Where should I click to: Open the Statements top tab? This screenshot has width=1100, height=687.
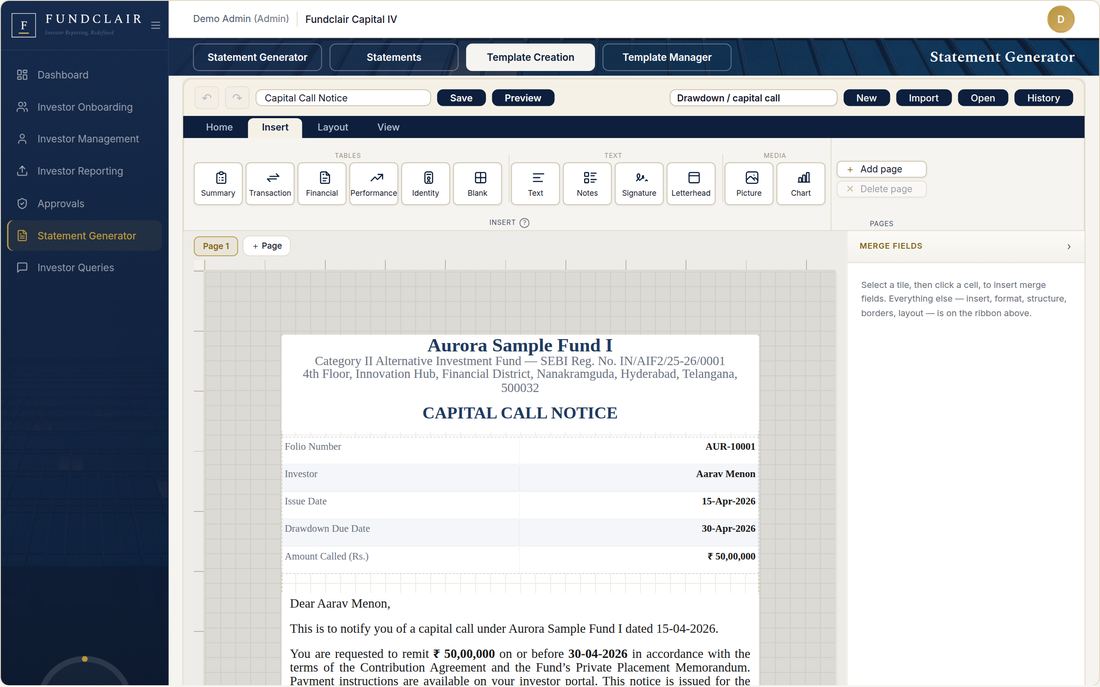click(x=394, y=58)
